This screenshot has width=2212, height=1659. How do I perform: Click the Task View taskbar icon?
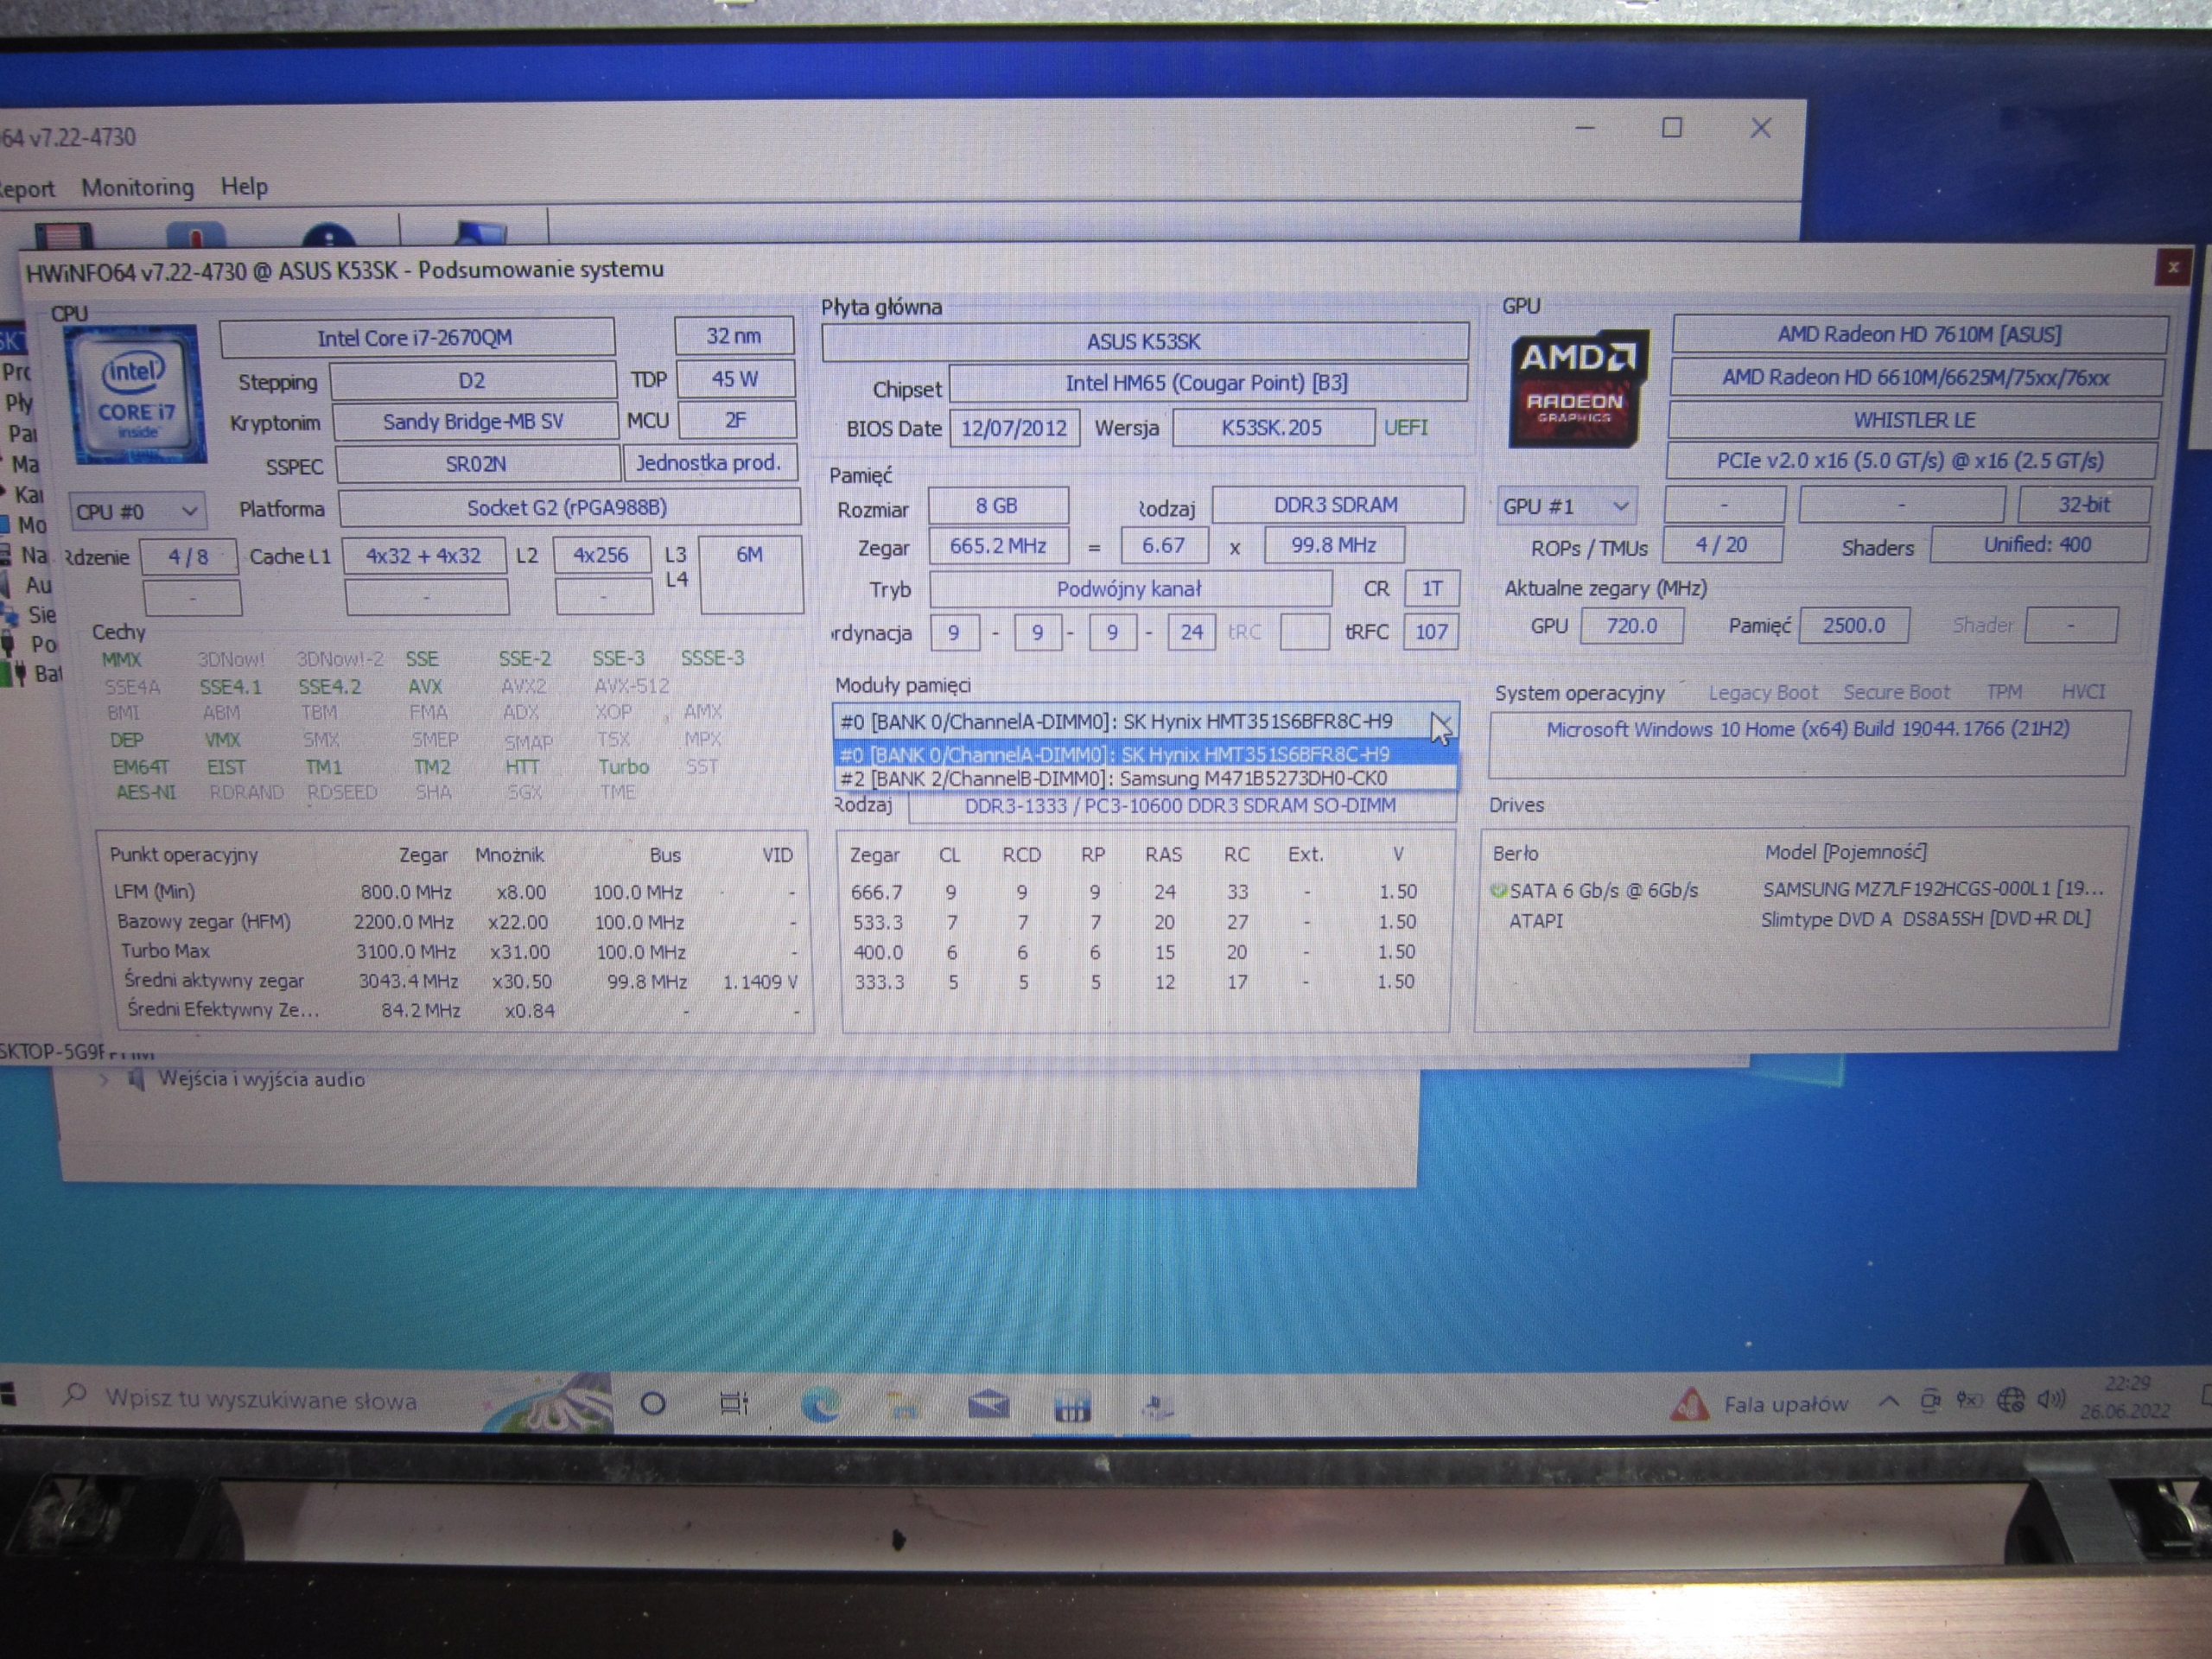(734, 1404)
